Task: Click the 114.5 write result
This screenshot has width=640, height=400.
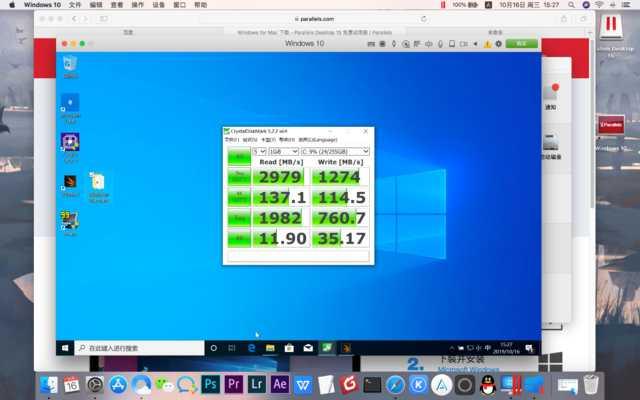Action: (x=340, y=198)
